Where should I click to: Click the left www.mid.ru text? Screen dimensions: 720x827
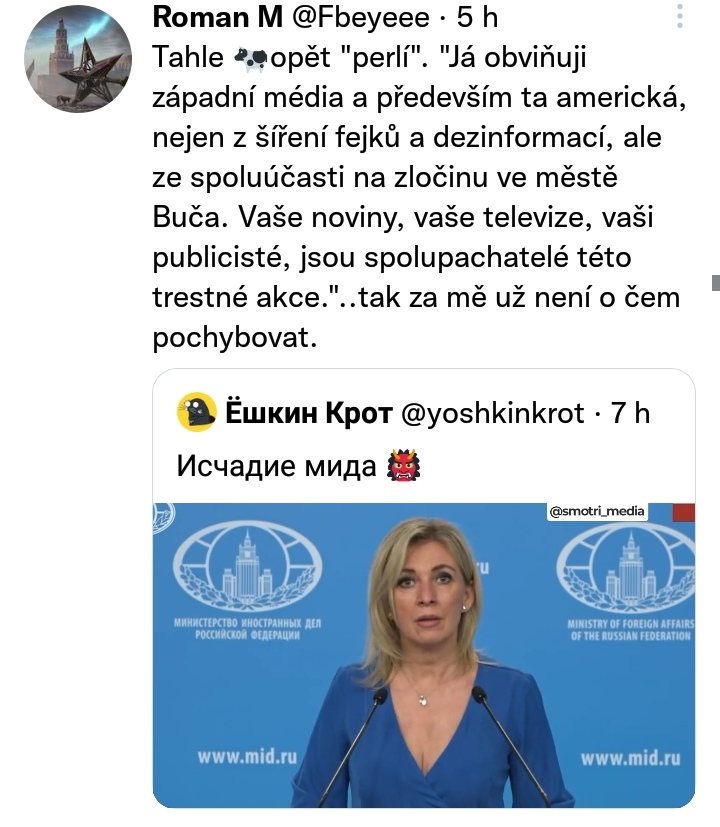coord(247,757)
